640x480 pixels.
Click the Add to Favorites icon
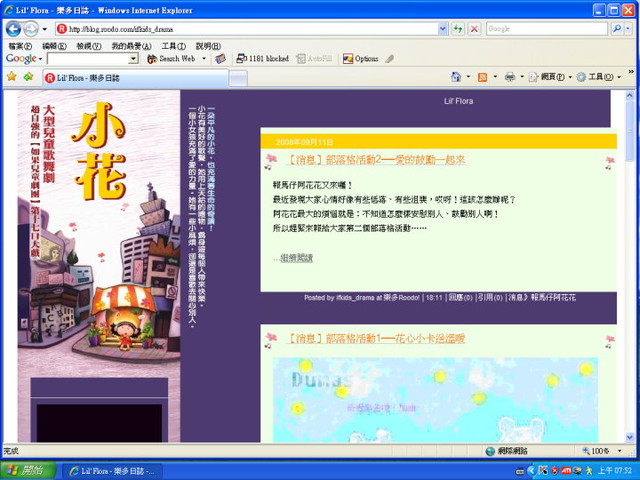point(28,77)
